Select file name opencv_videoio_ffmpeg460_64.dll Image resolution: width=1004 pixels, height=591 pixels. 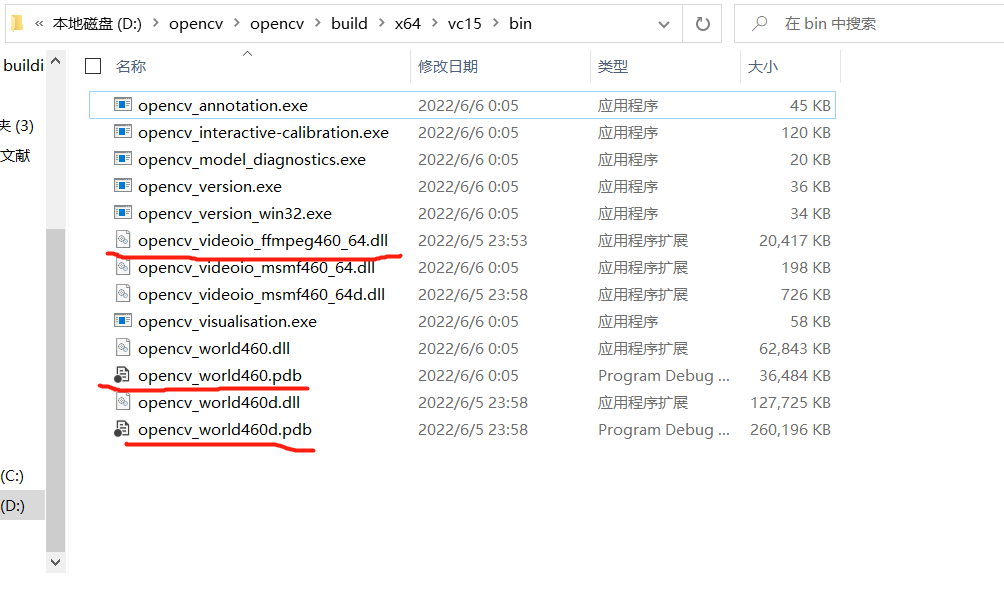point(263,241)
